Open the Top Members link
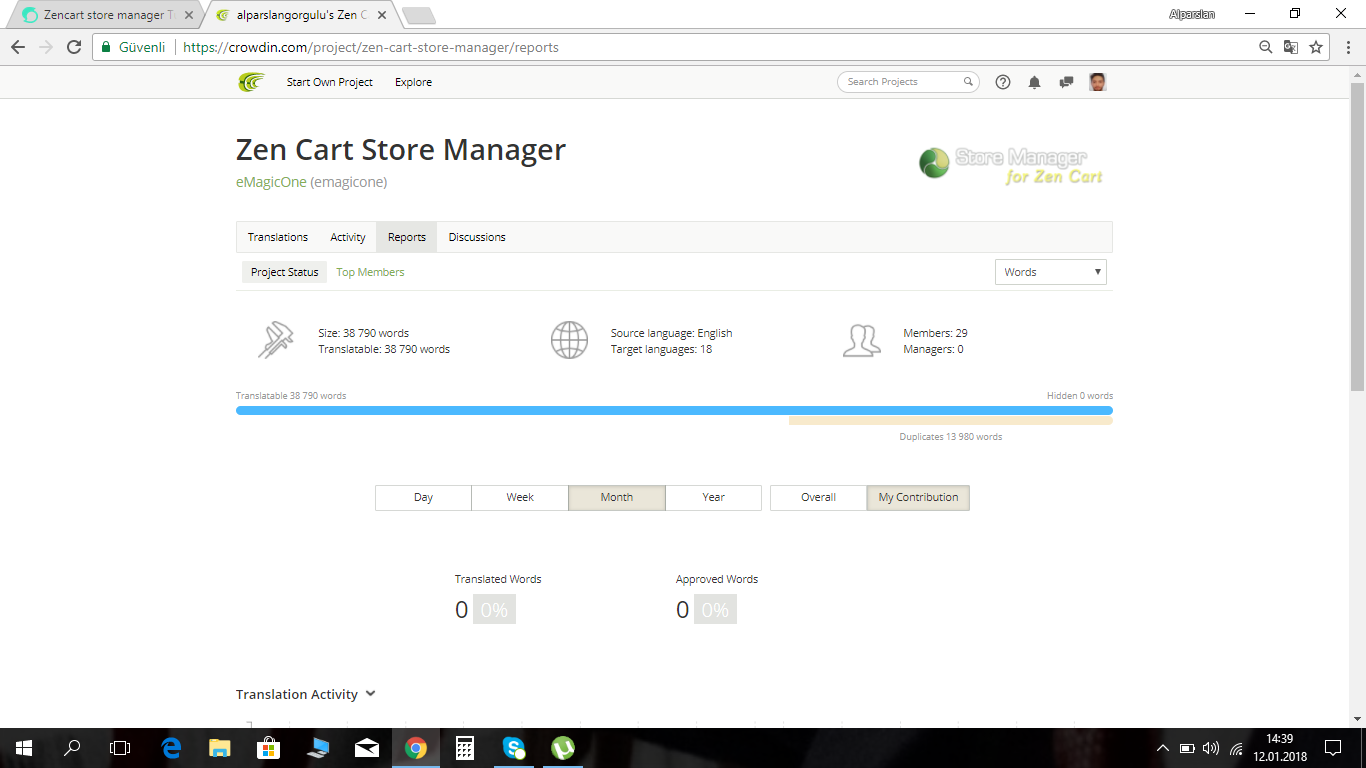 click(x=370, y=272)
